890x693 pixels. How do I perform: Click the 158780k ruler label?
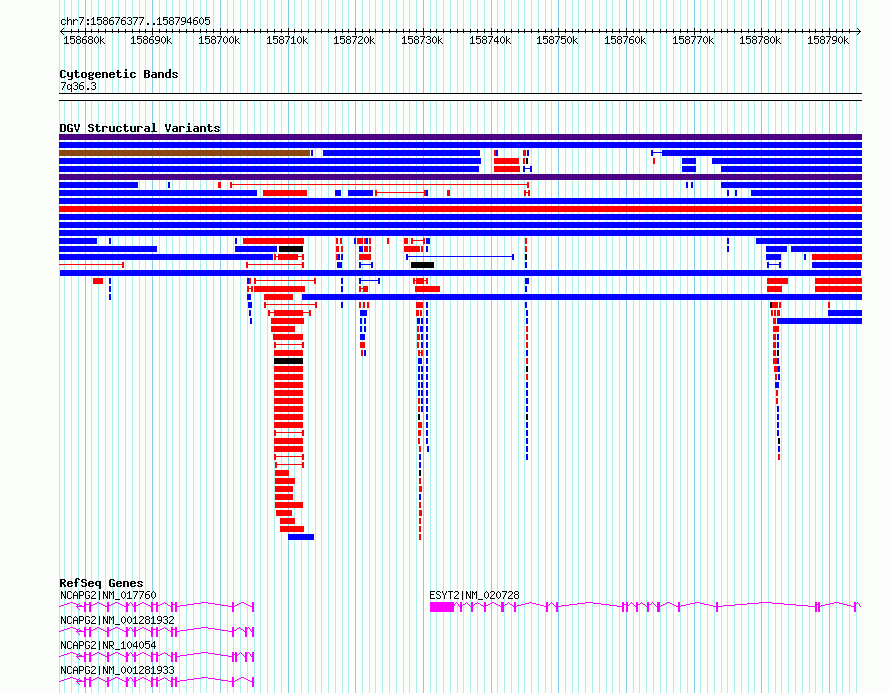[x=761, y=40]
